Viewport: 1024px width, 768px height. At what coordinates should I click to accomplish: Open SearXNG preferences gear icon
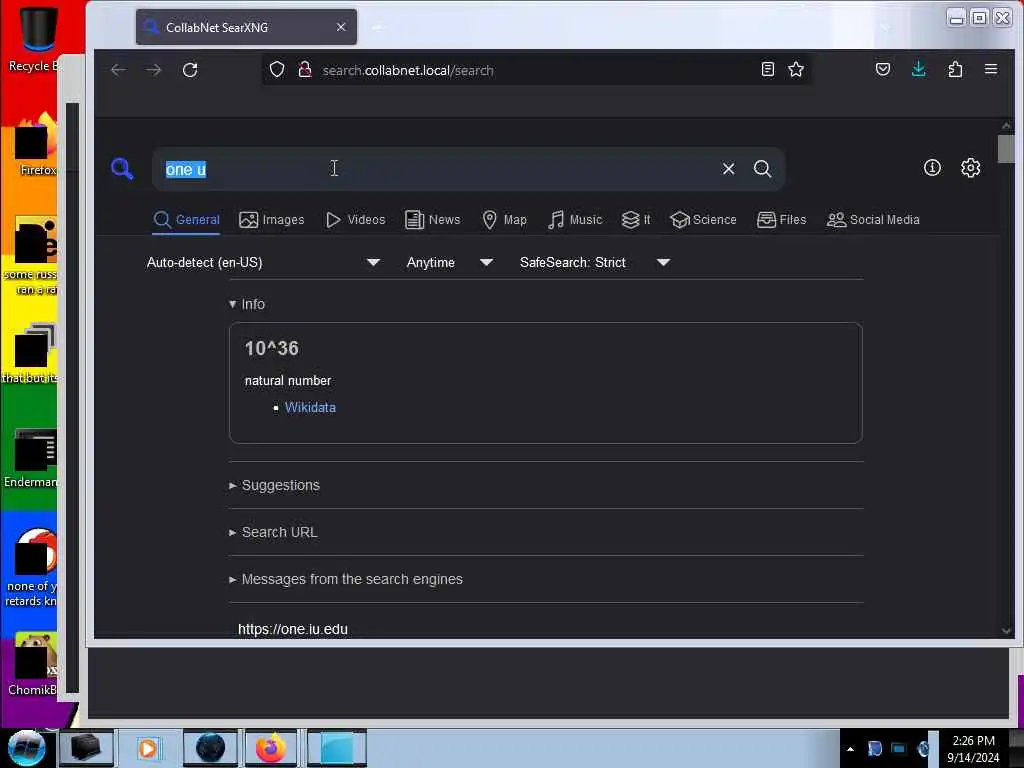970,168
